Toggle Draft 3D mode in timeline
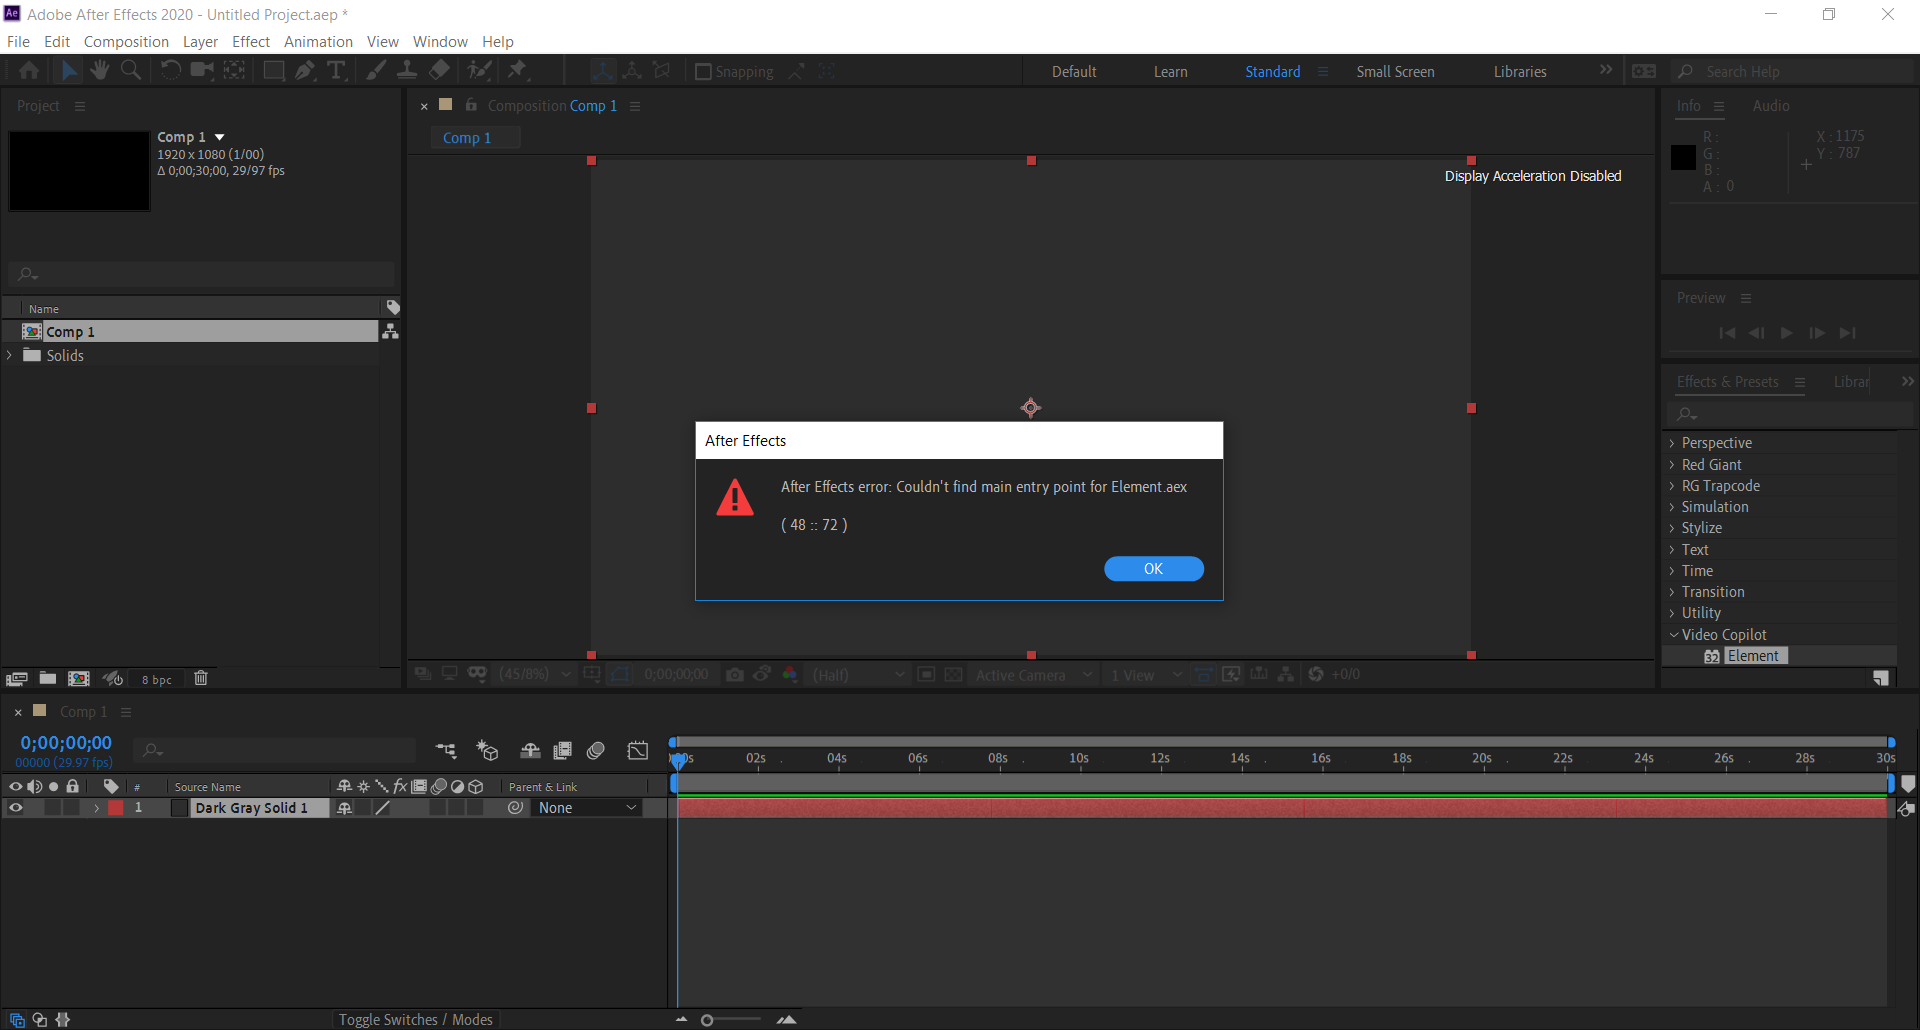Image resolution: width=1920 pixels, height=1030 pixels. (x=487, y=750)
